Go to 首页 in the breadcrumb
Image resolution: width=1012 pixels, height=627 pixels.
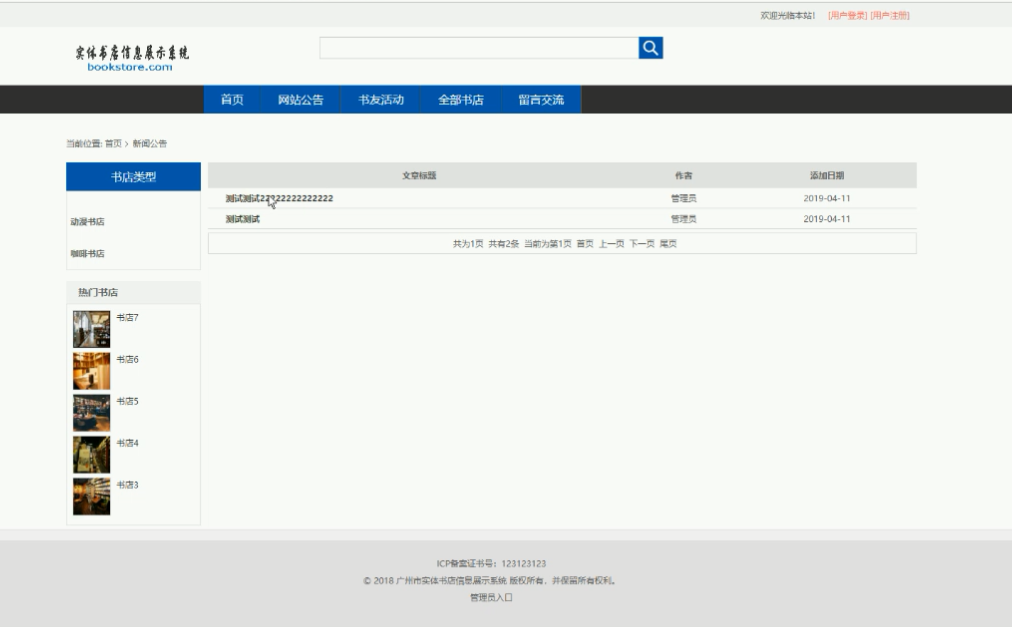click(x=113, y=143)
